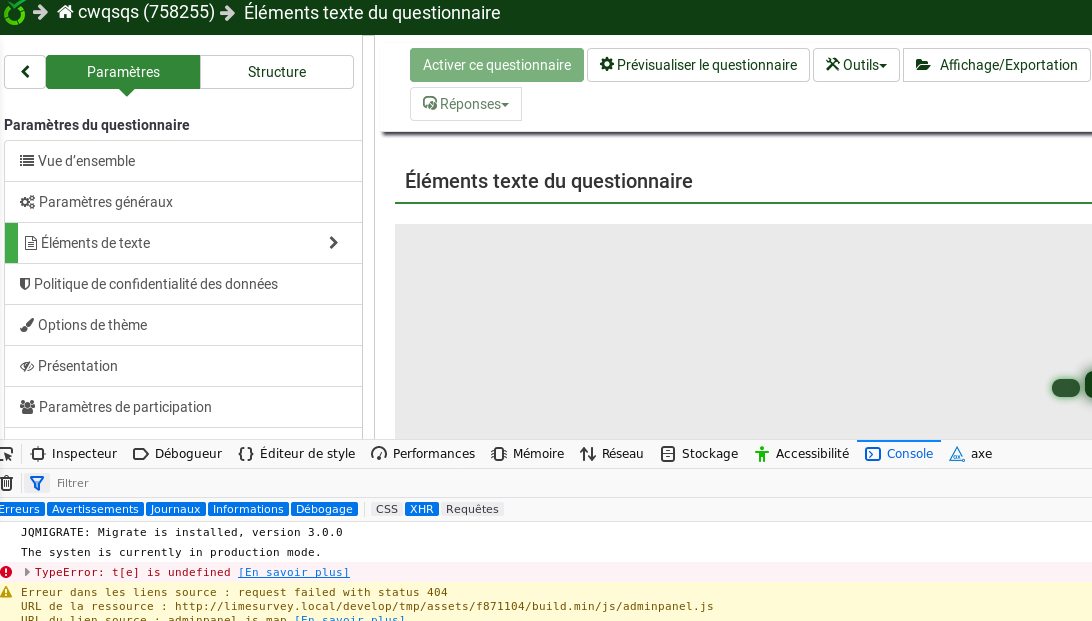Image resolution: width=1092 pixels, height=621 pixels.
Task: Enable the CSS console filter
Action: (386, 509)
